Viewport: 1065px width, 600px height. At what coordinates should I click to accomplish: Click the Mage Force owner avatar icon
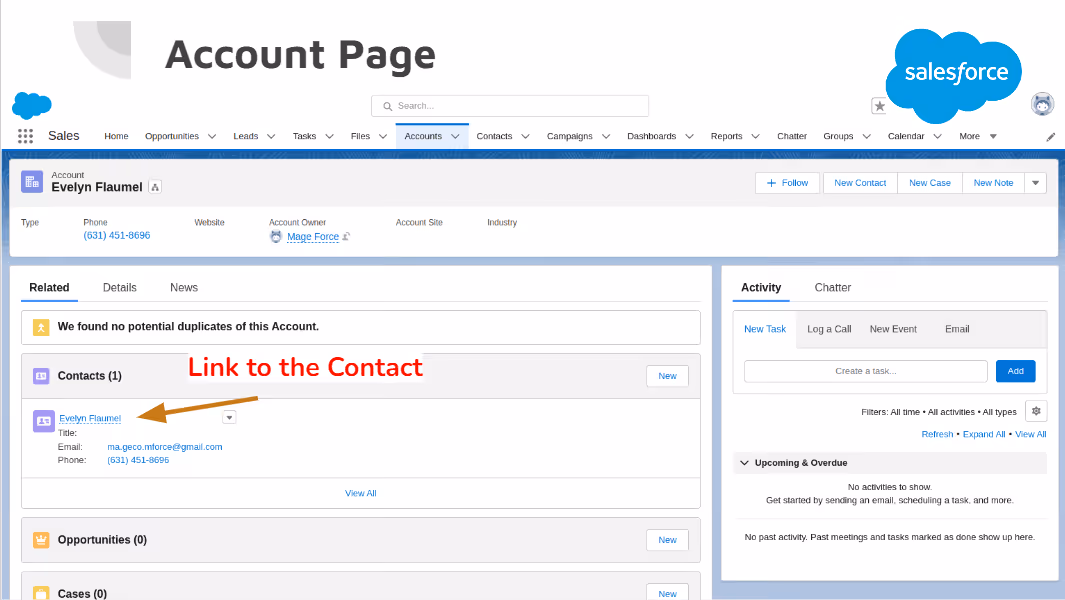pos(276,236)
